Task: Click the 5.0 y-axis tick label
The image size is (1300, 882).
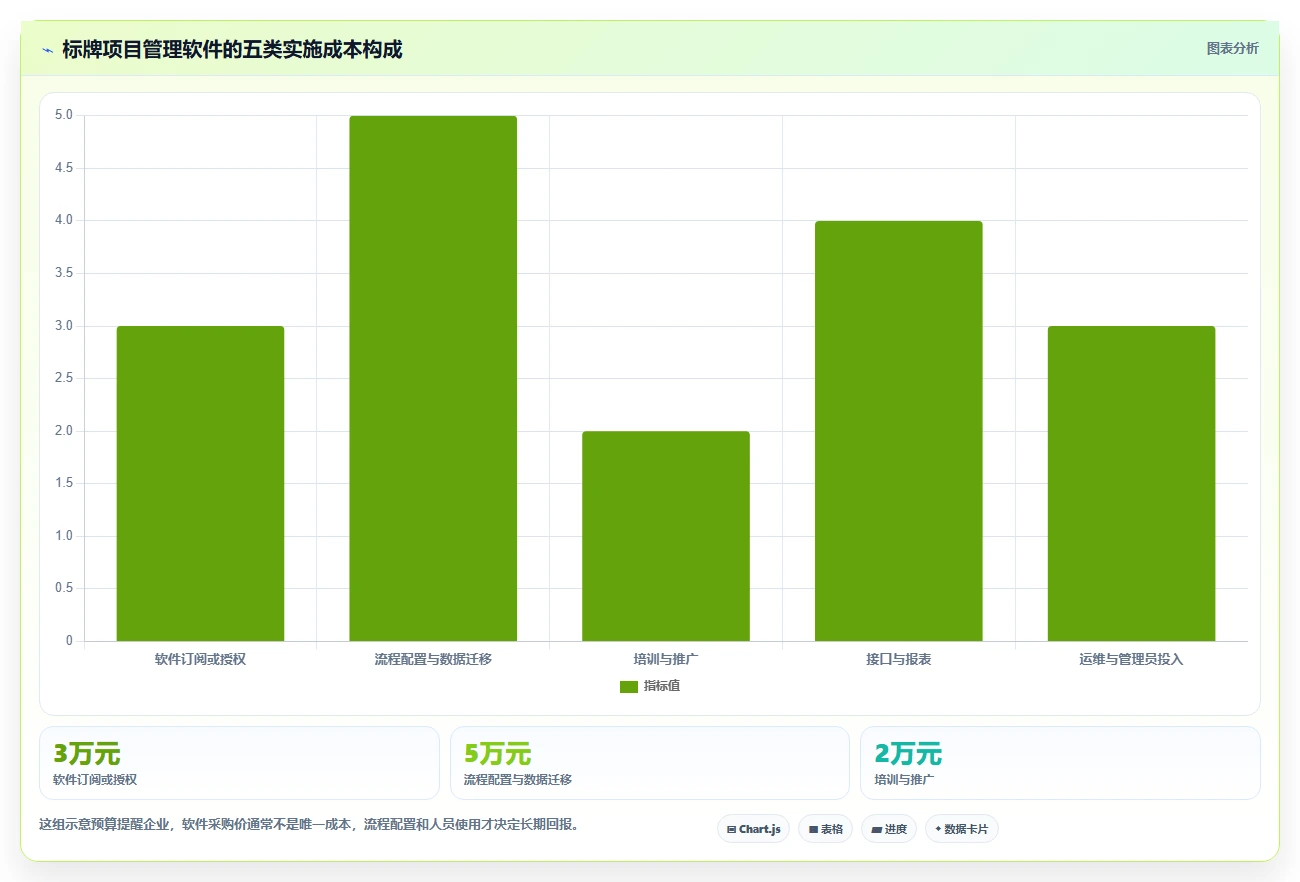Action: (64, 115)
